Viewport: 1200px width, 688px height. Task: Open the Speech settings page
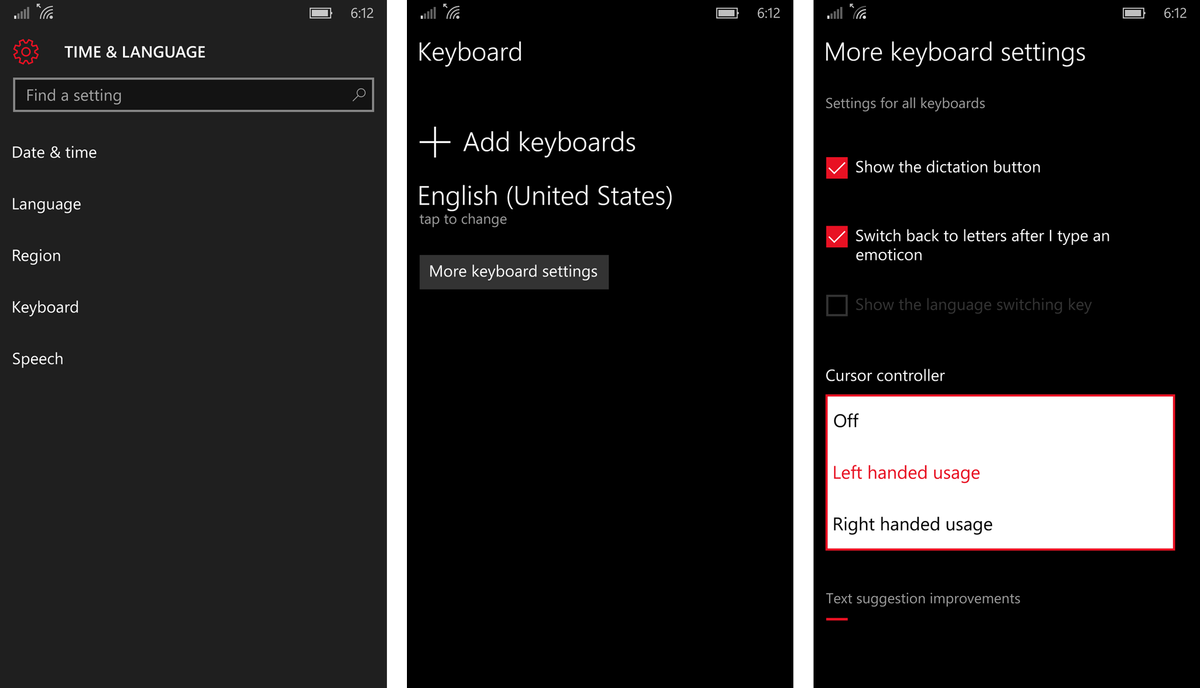click(37, 358)
